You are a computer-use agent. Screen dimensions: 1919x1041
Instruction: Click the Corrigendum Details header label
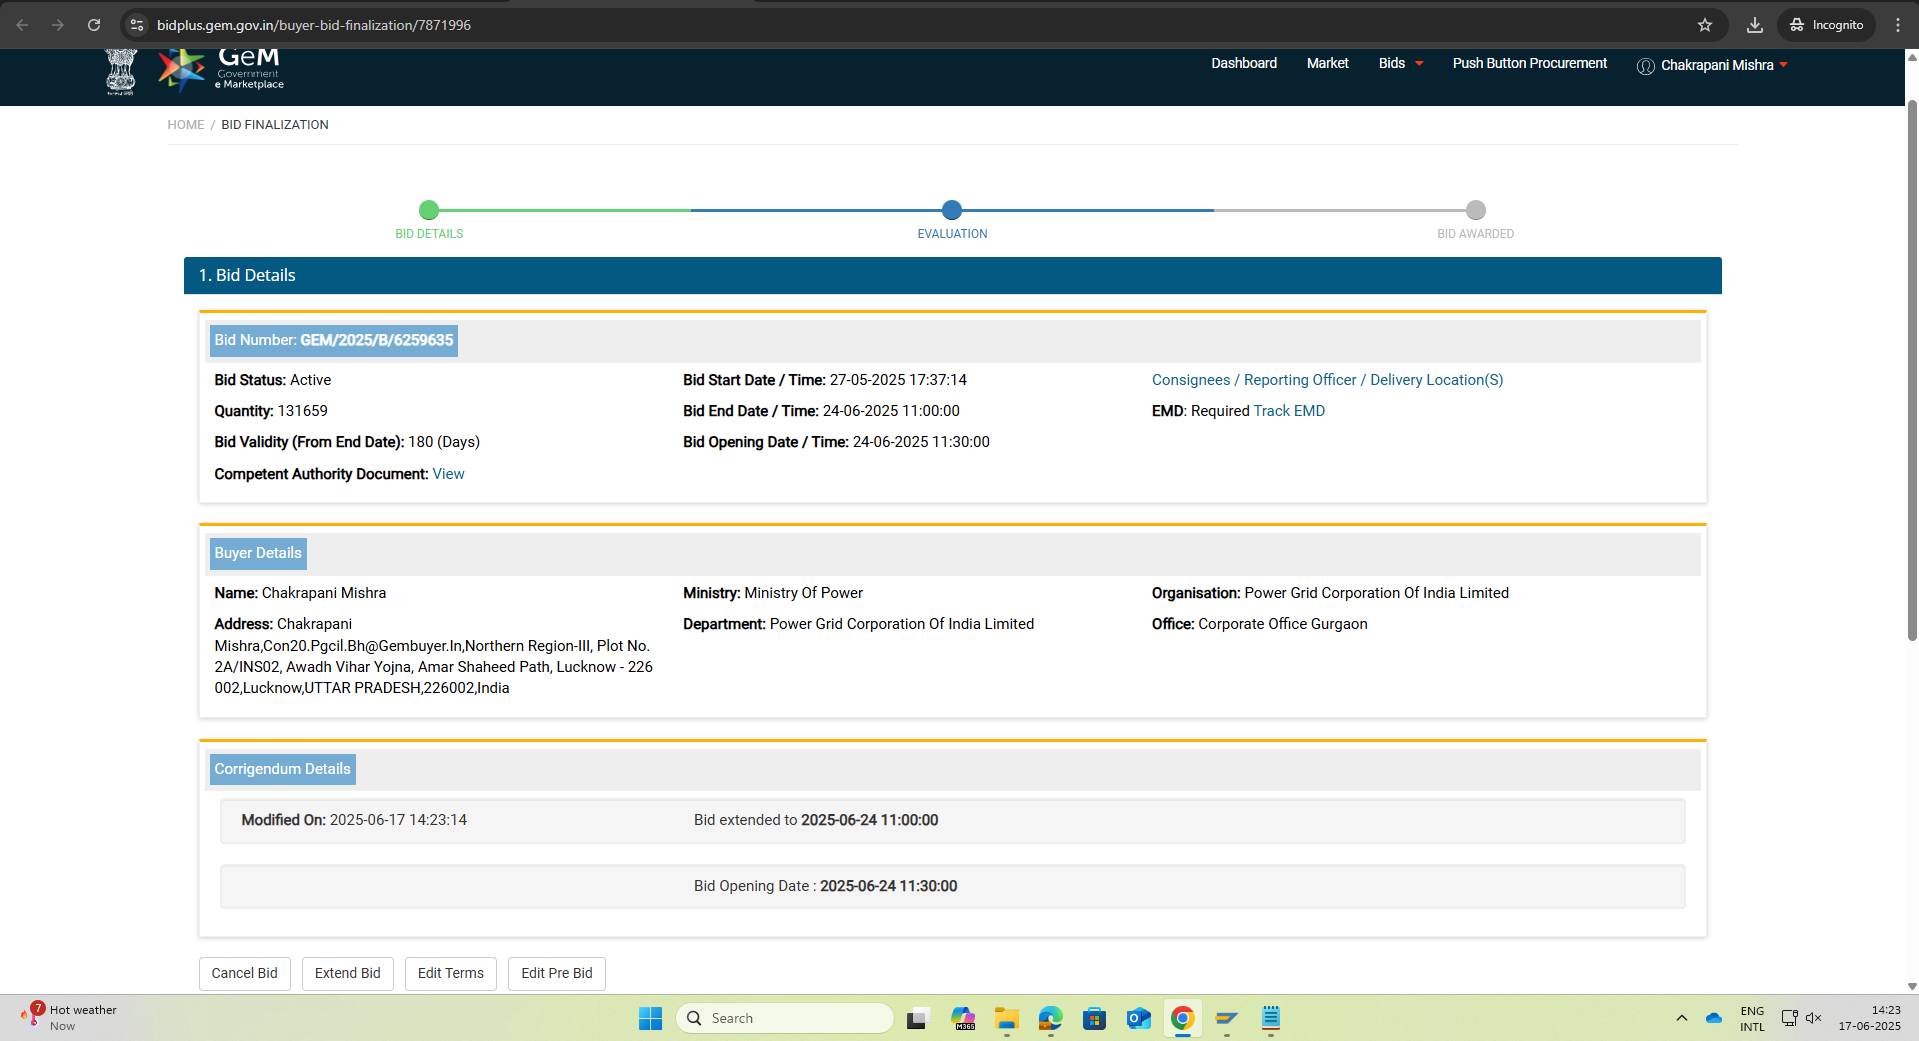point(283,769)
